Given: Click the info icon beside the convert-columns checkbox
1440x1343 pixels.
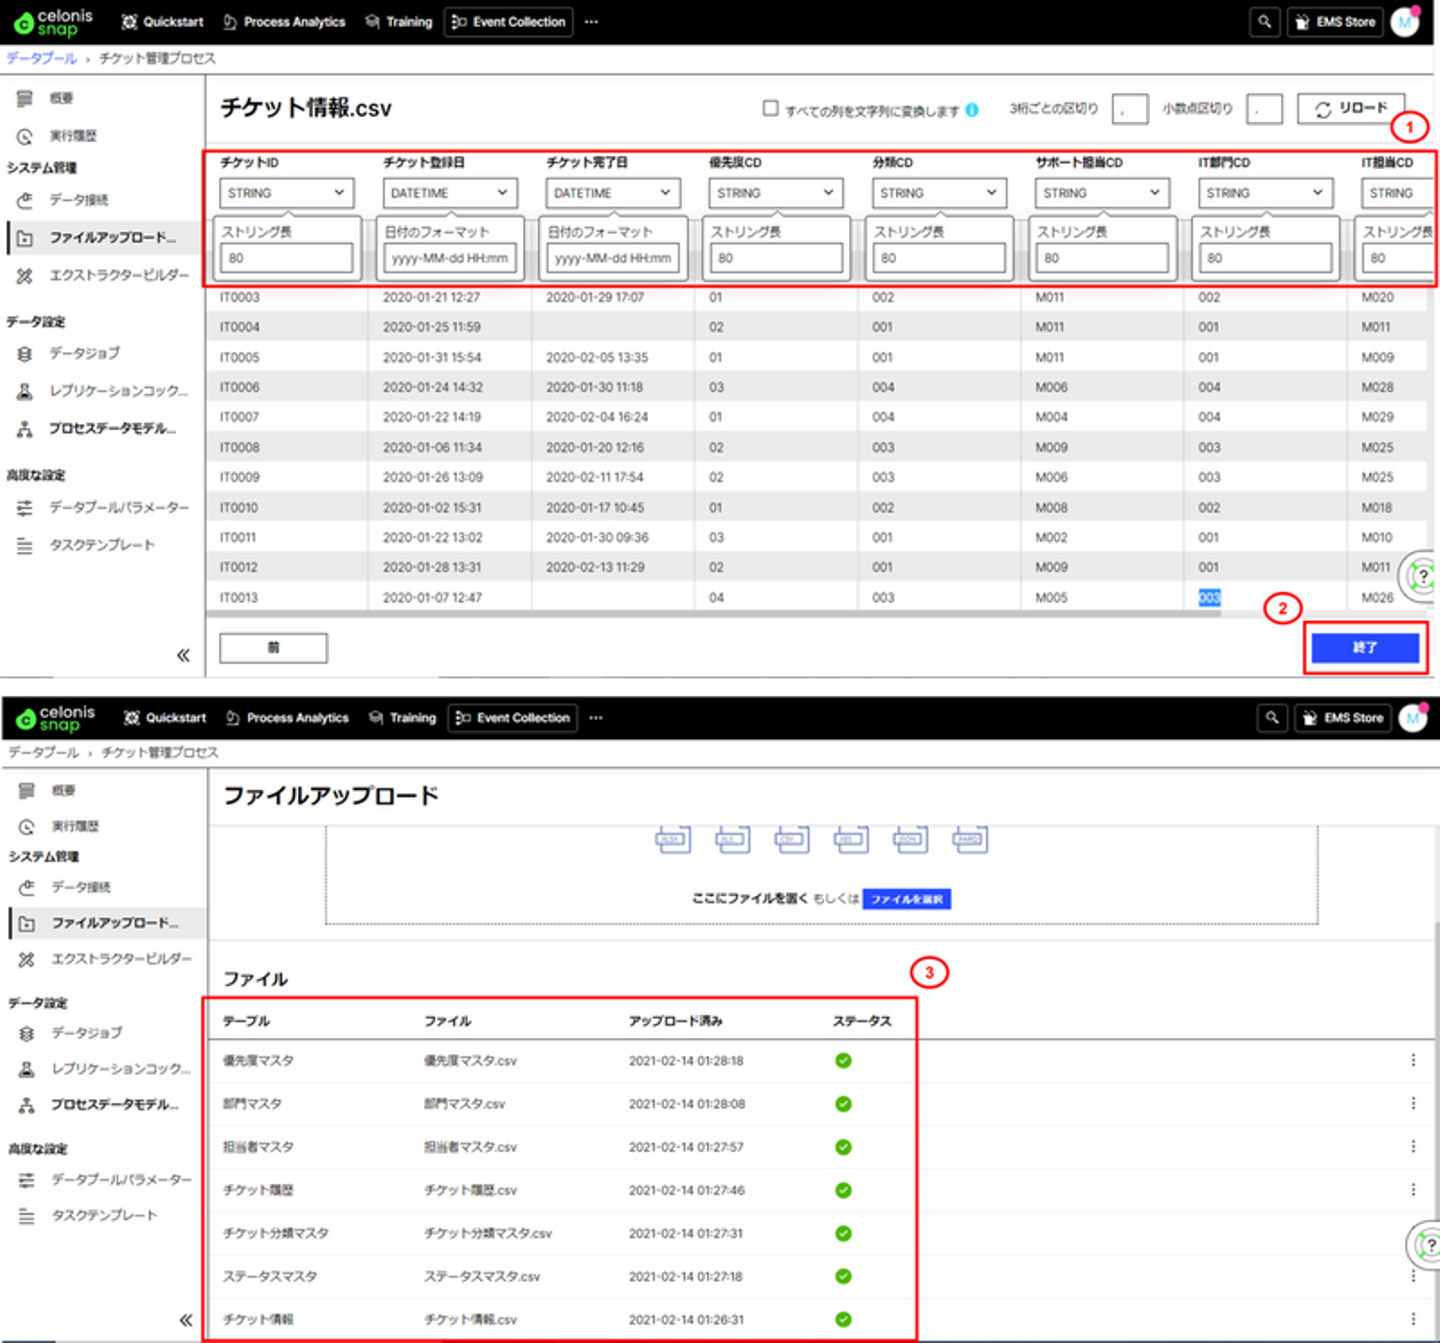Looking at the screenshot, I should pyautogui.click(x=972, y=110).
